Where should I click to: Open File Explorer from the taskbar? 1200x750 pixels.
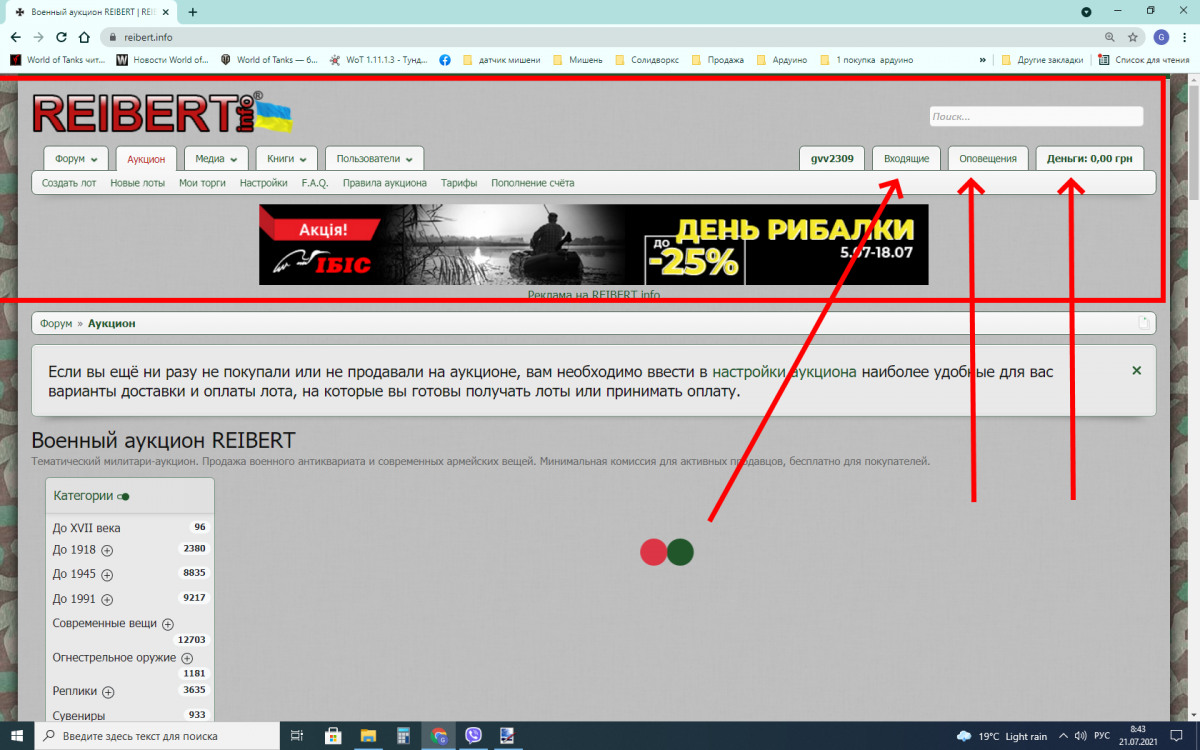pos(368,736)
